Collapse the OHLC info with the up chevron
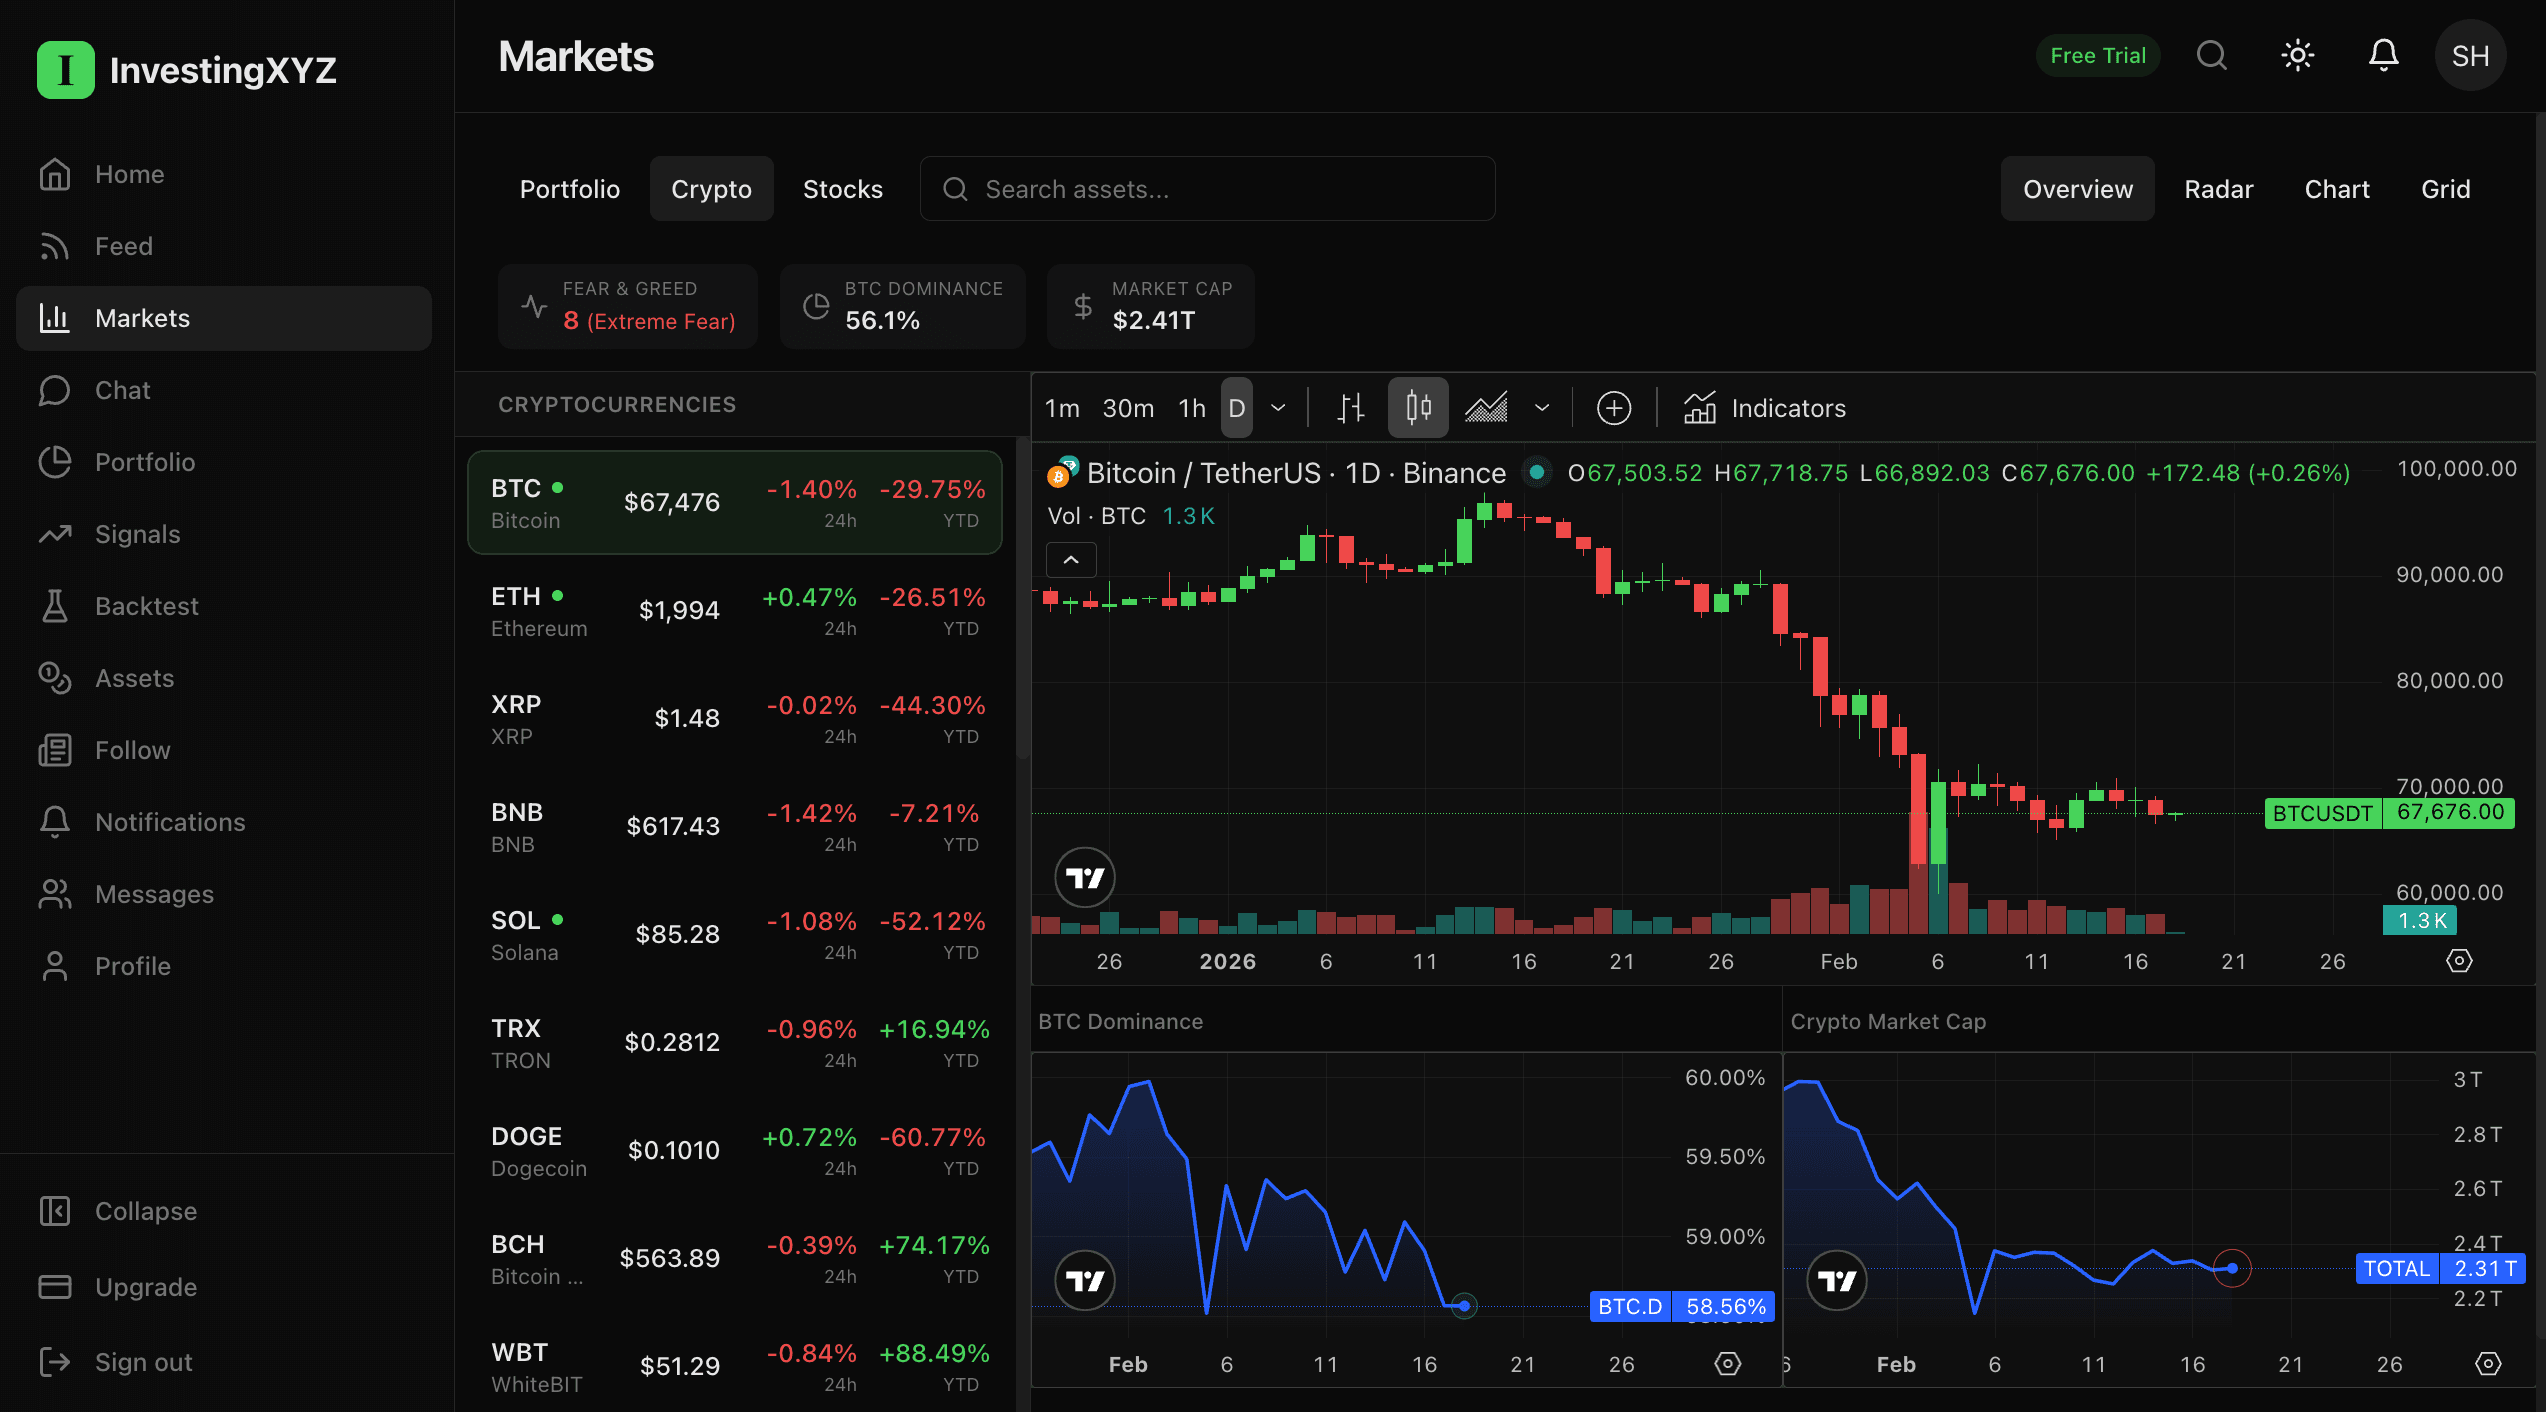Viewport: 2546px width, 1412px height. point(1071,560)
